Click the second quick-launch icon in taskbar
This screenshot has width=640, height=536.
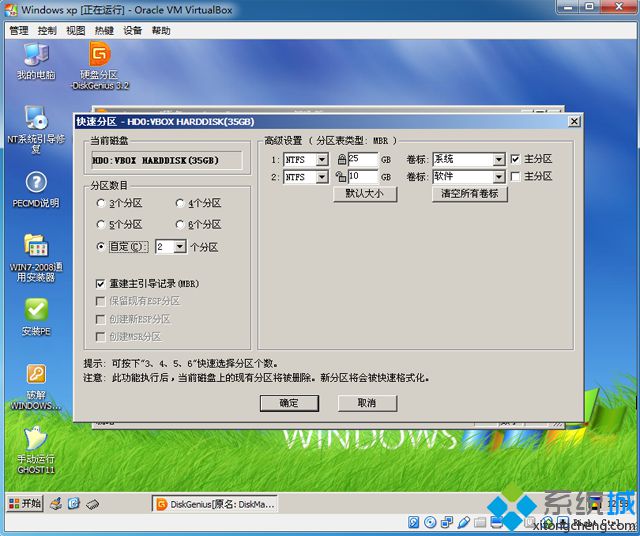click(x=73, y=503)
